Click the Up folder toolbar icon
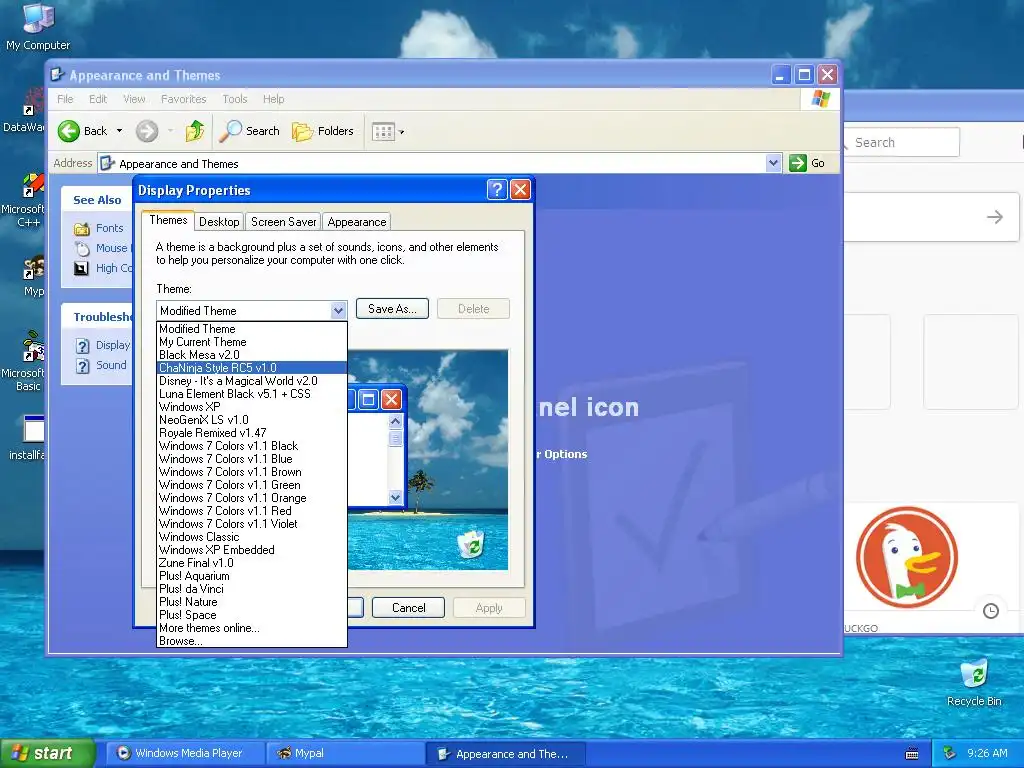Screen dimensions: 1024x768 coord(195,131)
